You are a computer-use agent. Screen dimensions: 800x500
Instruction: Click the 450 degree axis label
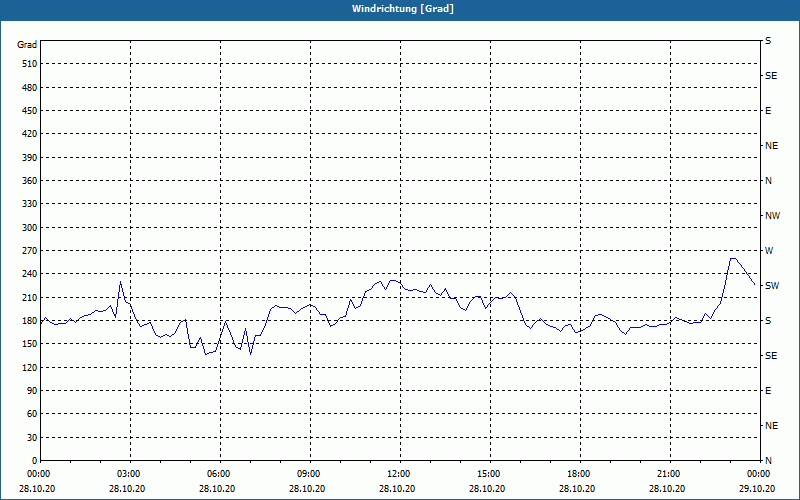[x=30, y=111]
